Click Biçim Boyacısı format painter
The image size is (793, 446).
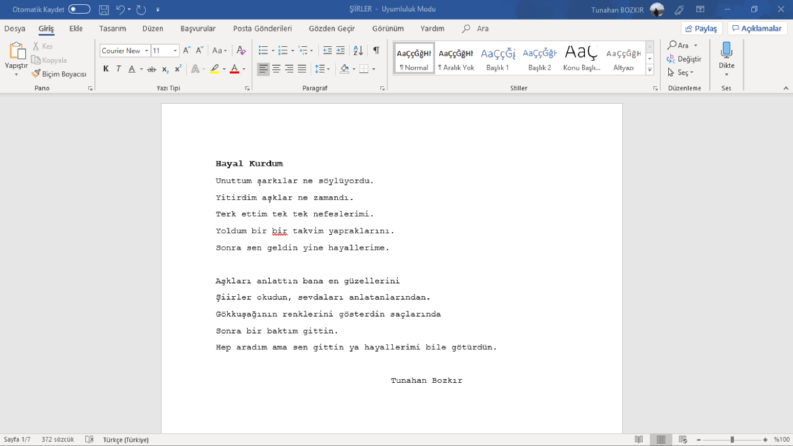point(59,74)
